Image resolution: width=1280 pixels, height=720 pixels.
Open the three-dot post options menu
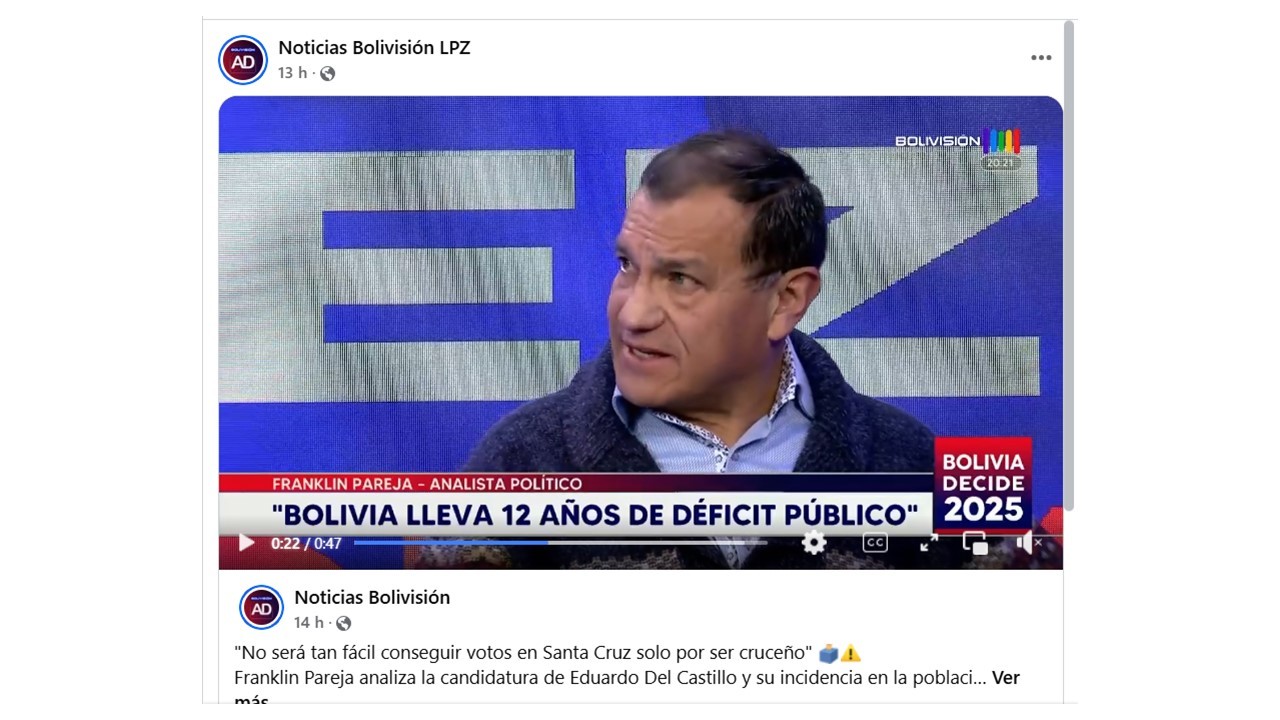tap(1041, 58)
